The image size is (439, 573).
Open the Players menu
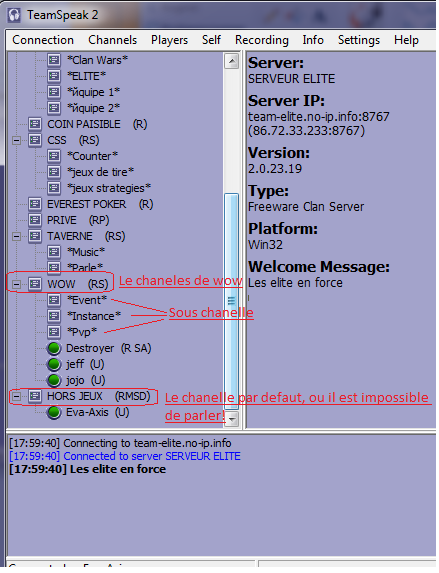tap(169, 40)
